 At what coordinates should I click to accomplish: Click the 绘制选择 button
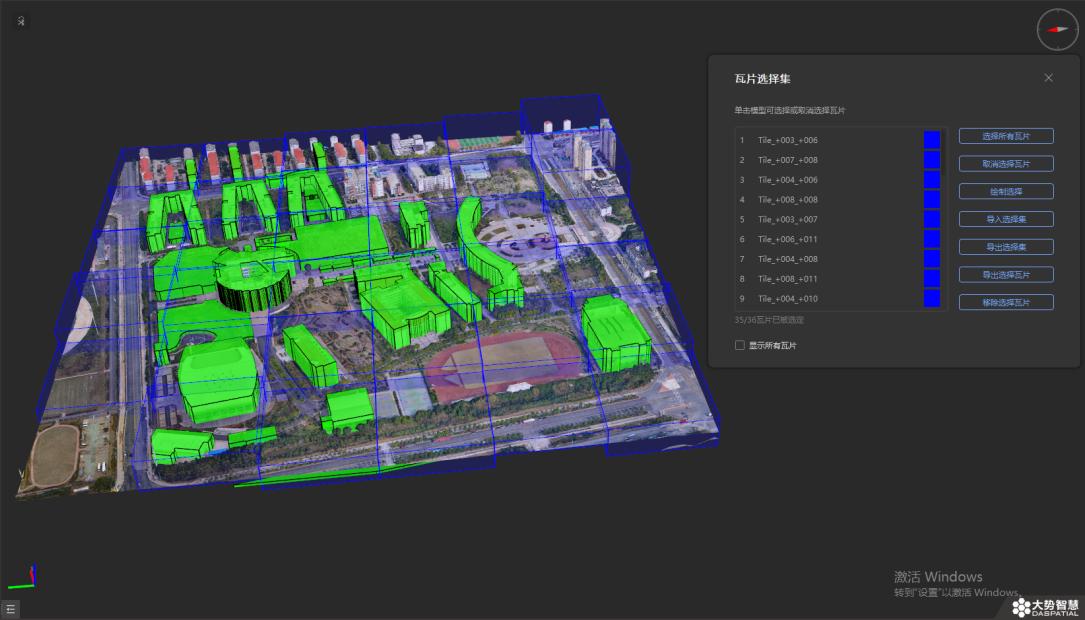click(1006, 192)
